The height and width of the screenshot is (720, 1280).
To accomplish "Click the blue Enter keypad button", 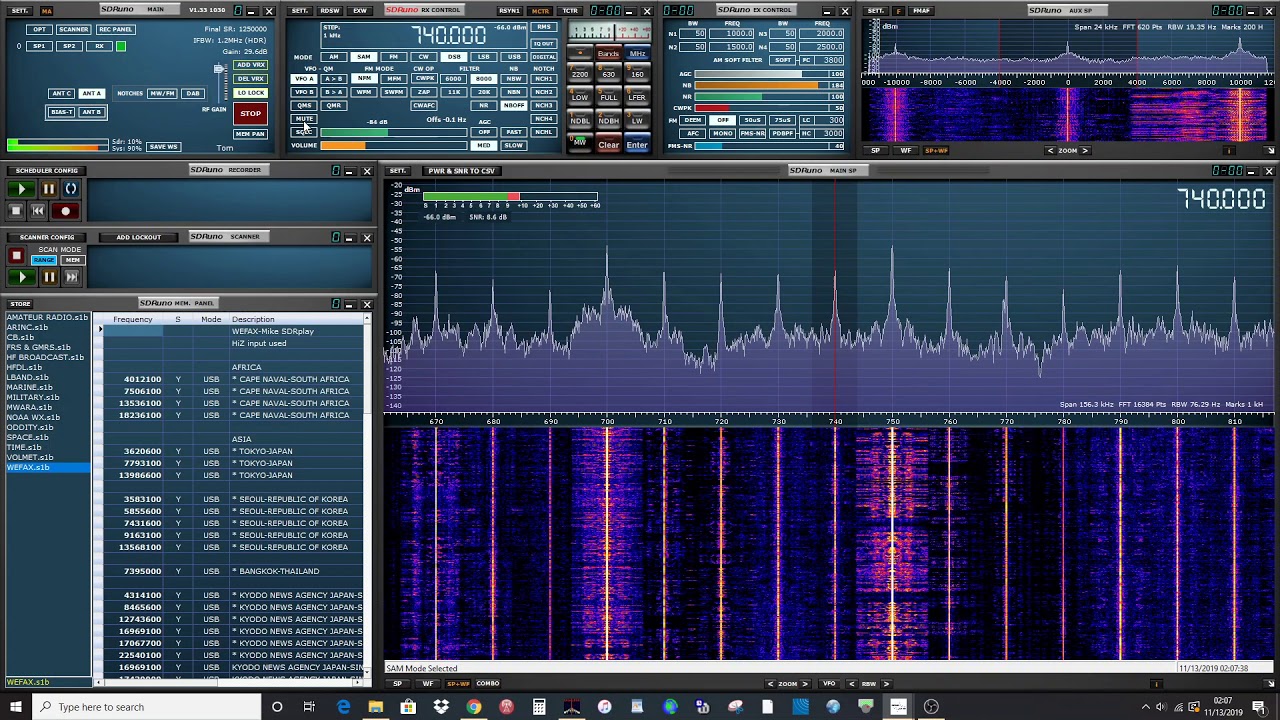I will tap(637, 145).
